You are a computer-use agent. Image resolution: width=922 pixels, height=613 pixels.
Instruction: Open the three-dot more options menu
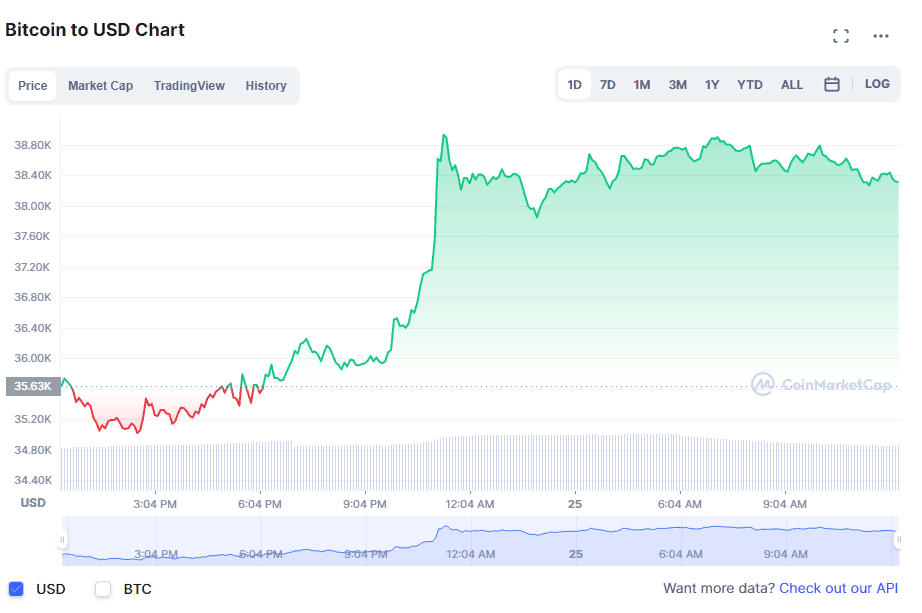pyautogui.click(x=881, y=36)
